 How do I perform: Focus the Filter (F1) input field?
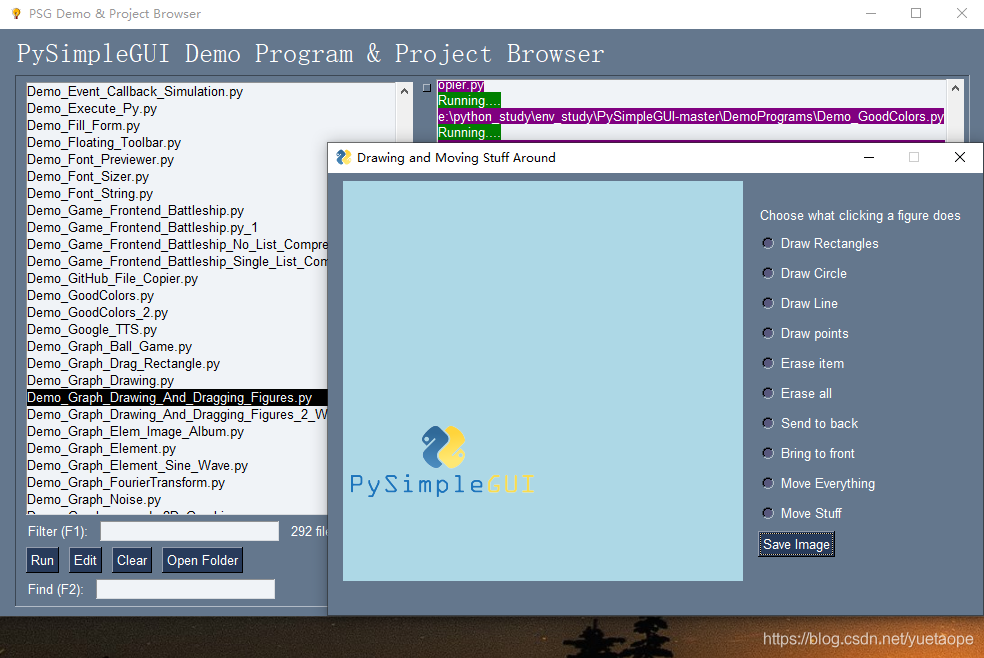(x=190, y=531)
